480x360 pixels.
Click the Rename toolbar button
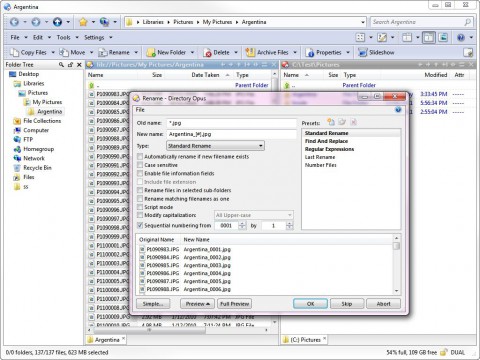pos(114,52)
